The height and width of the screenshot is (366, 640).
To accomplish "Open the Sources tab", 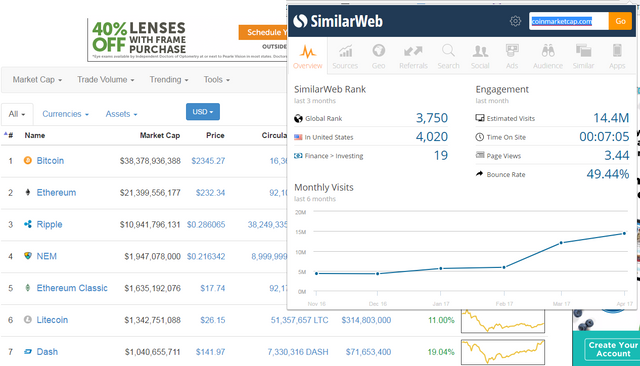I will point(345,56).
